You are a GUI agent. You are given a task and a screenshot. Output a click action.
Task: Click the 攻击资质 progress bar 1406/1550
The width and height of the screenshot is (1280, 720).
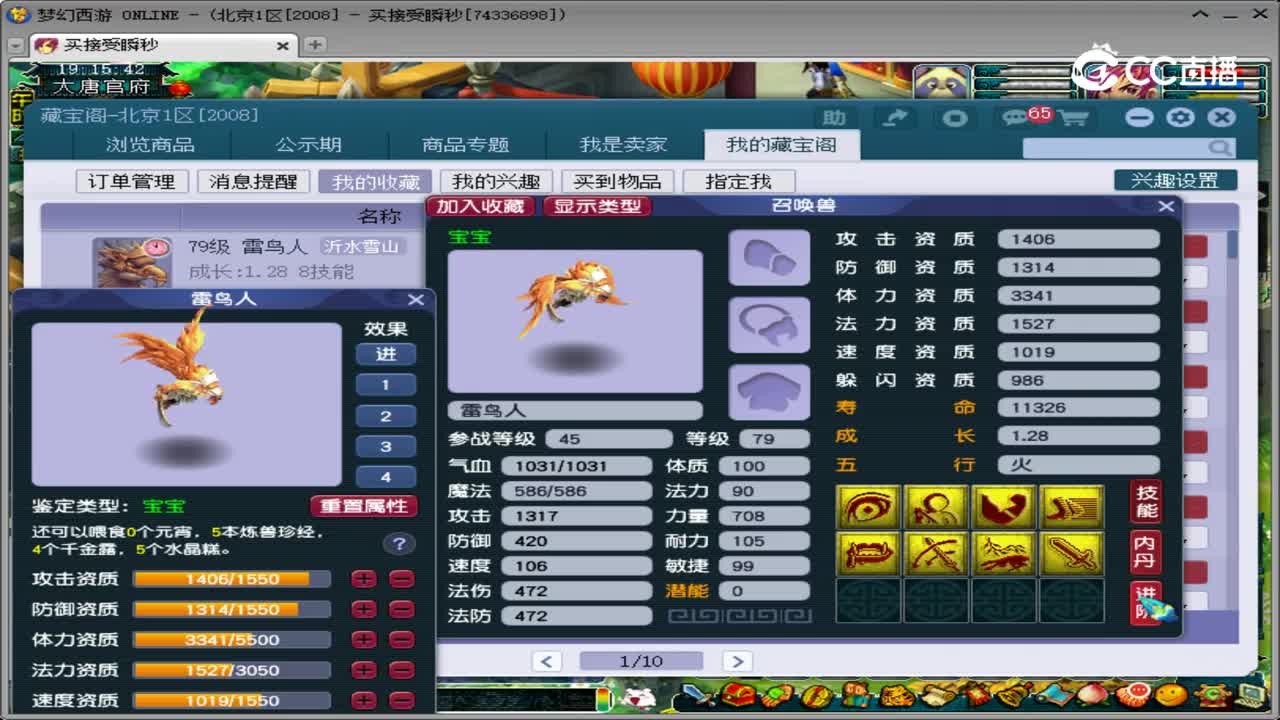point(232,579)
